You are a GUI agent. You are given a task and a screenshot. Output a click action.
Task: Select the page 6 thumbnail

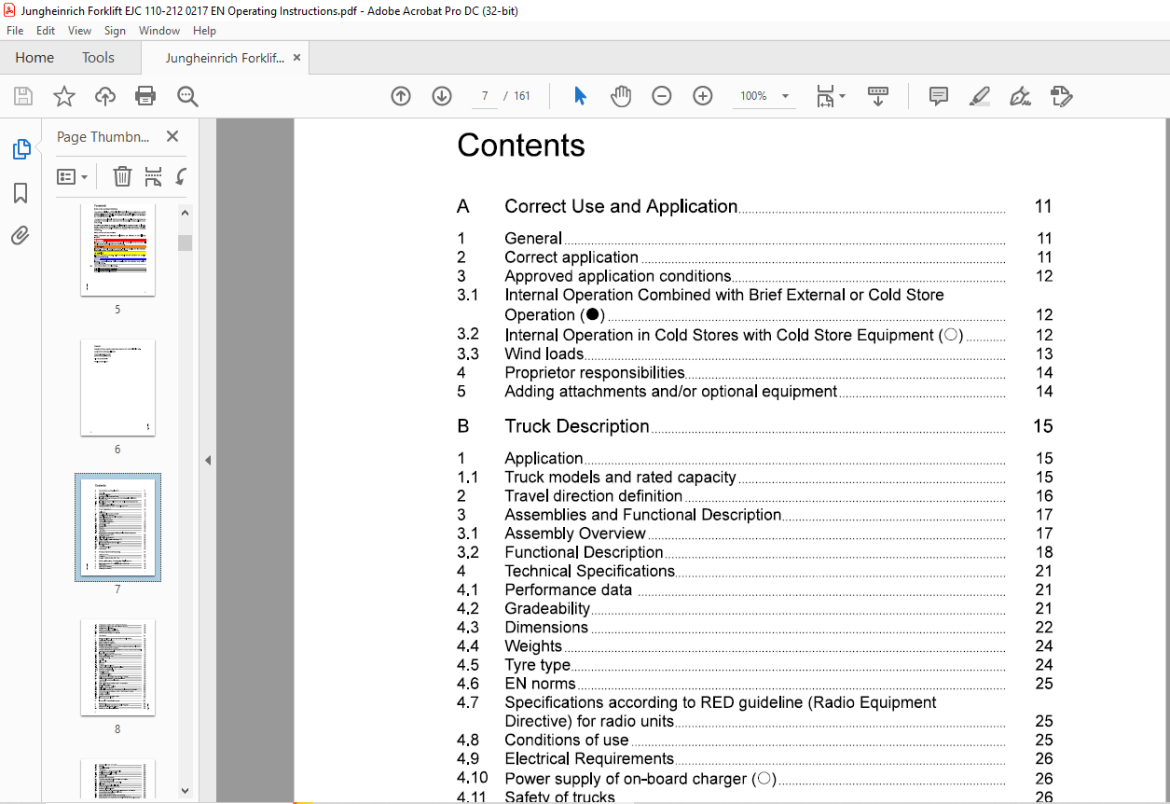pos(118,388)
